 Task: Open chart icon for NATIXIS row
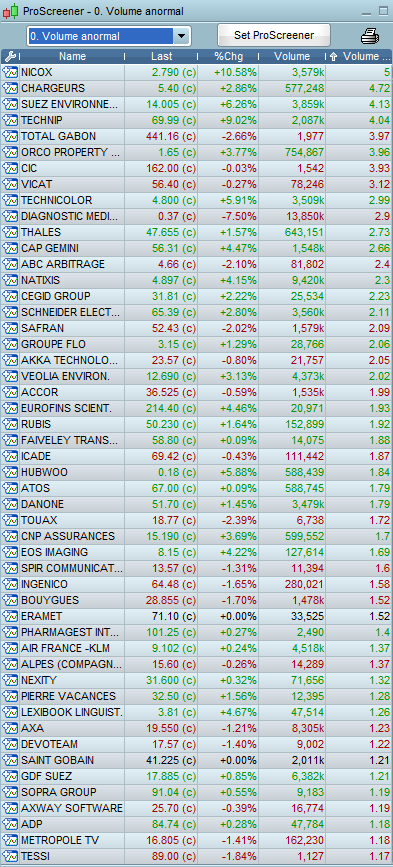pyautogui.click(x=10, y=280)
